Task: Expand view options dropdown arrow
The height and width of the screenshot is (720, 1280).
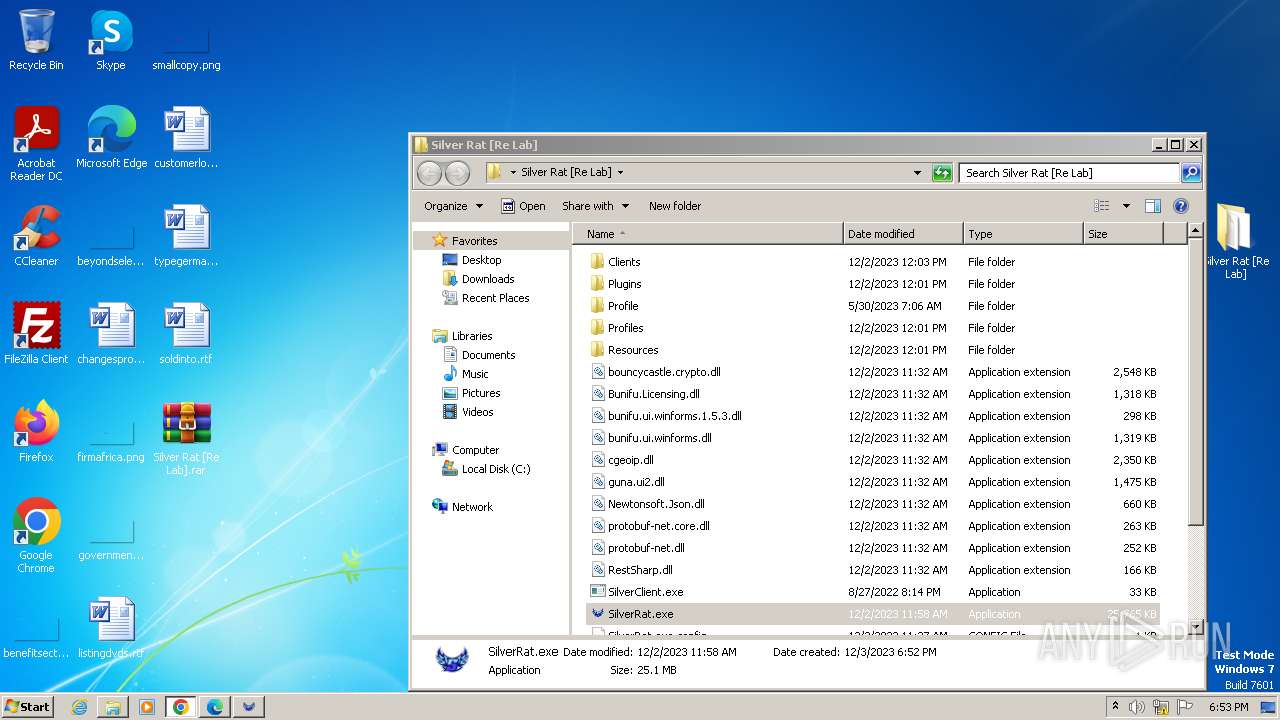Action: (x=1126, y=206)
